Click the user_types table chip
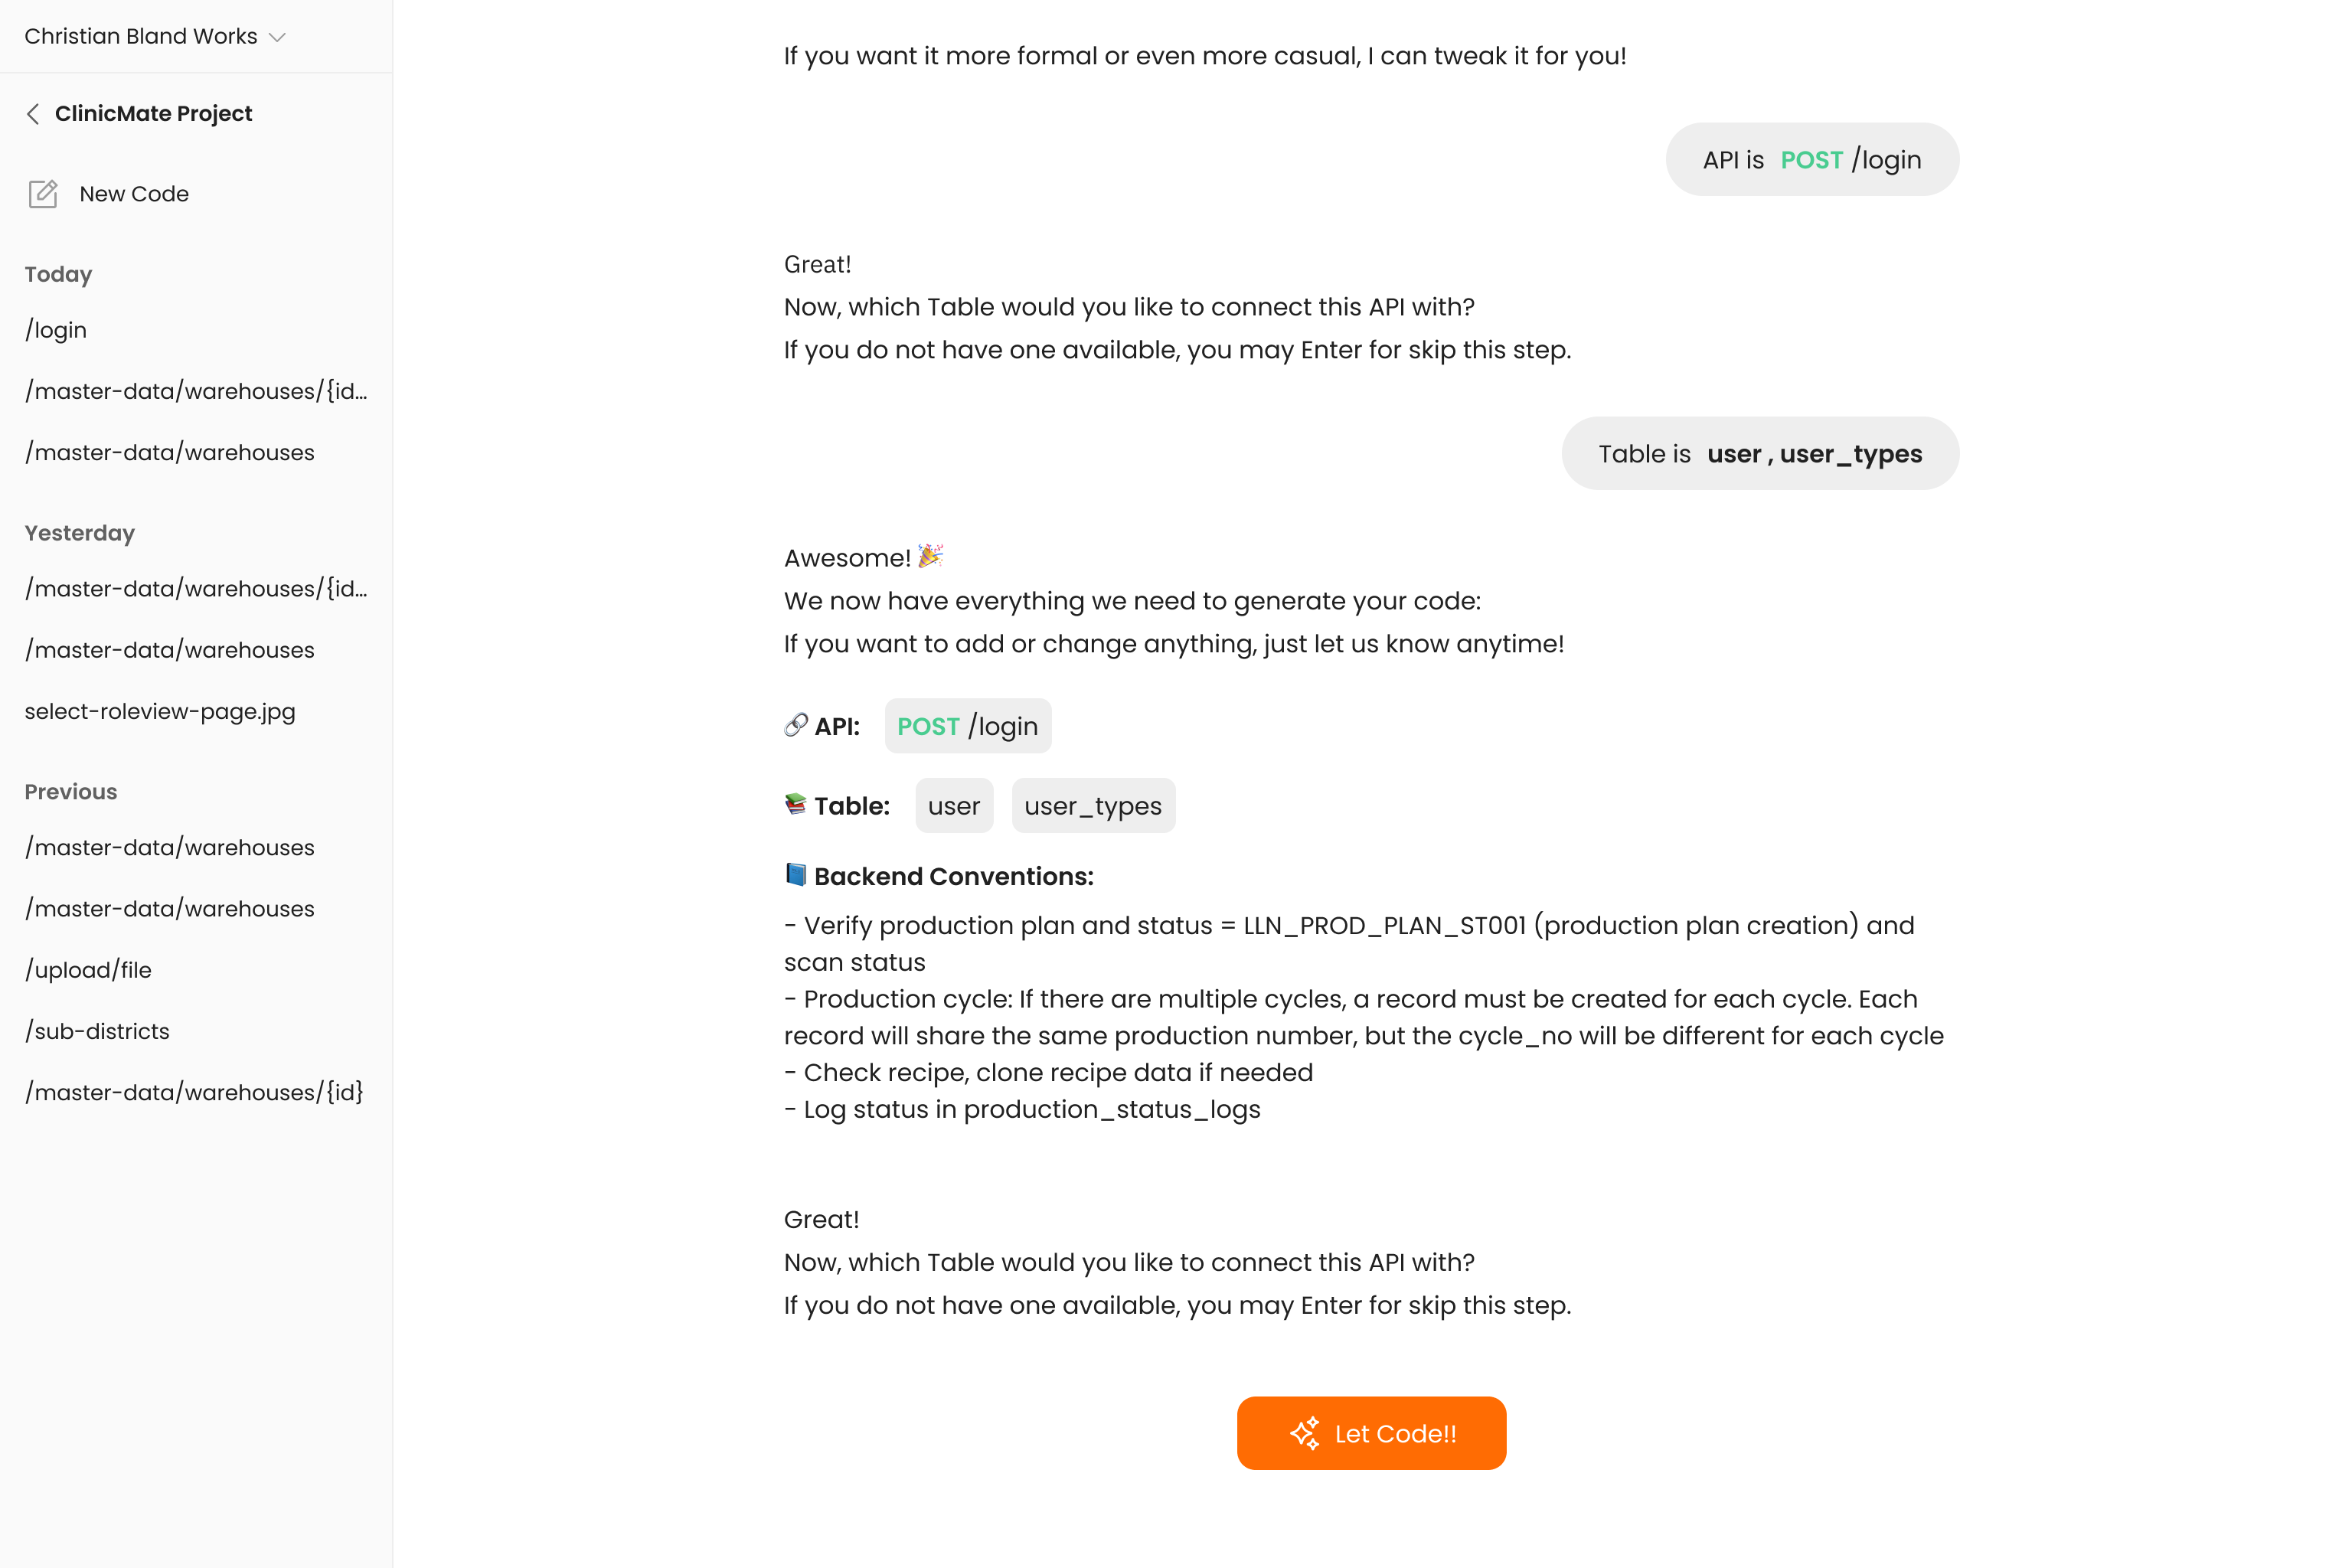The height and width of the screenshot is (1568, 2352). [x=1092, y=806]
